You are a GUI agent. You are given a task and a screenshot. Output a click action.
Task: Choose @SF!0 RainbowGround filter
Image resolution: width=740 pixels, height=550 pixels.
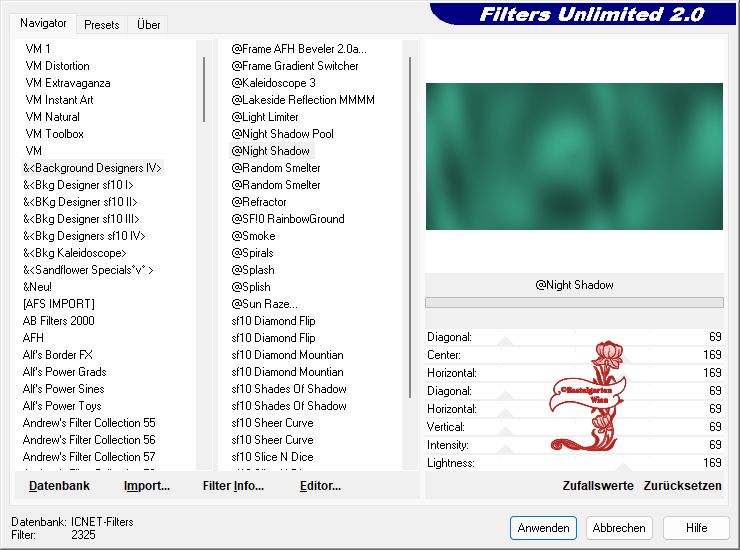click(288, 219)
